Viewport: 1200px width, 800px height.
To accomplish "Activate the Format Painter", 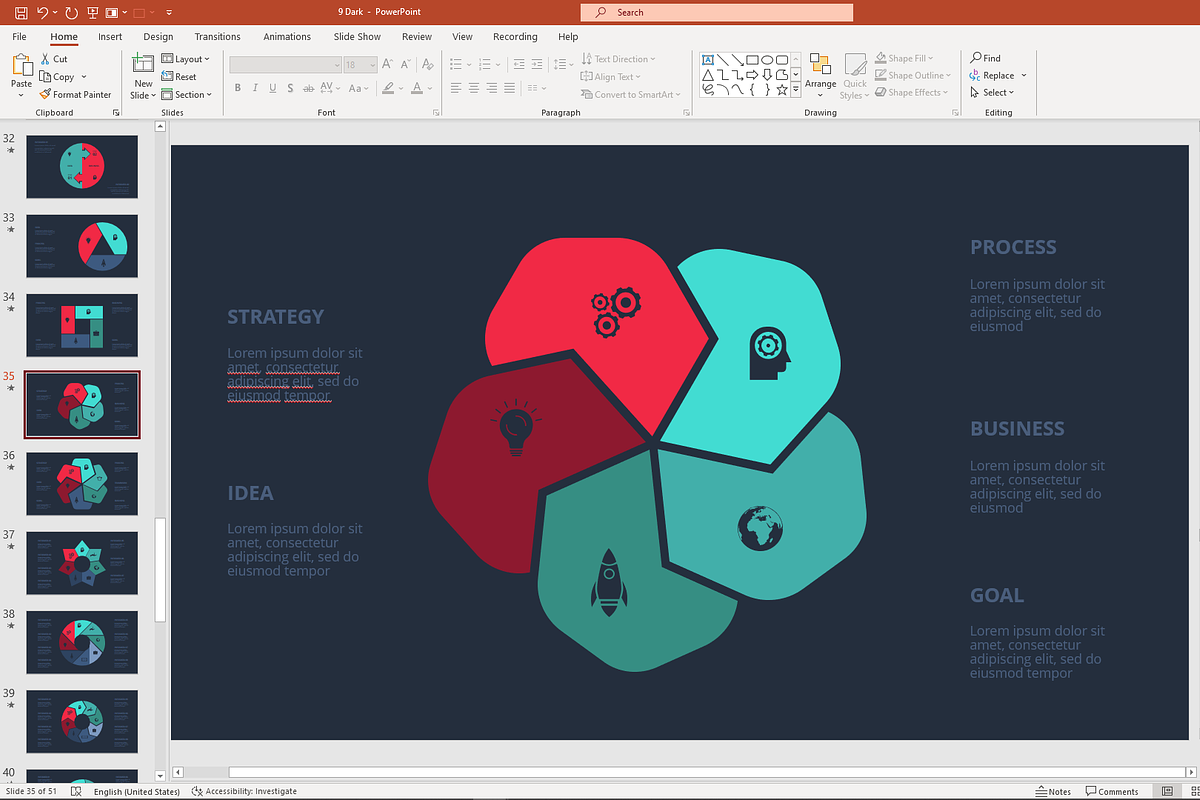I will click(76, 94).
